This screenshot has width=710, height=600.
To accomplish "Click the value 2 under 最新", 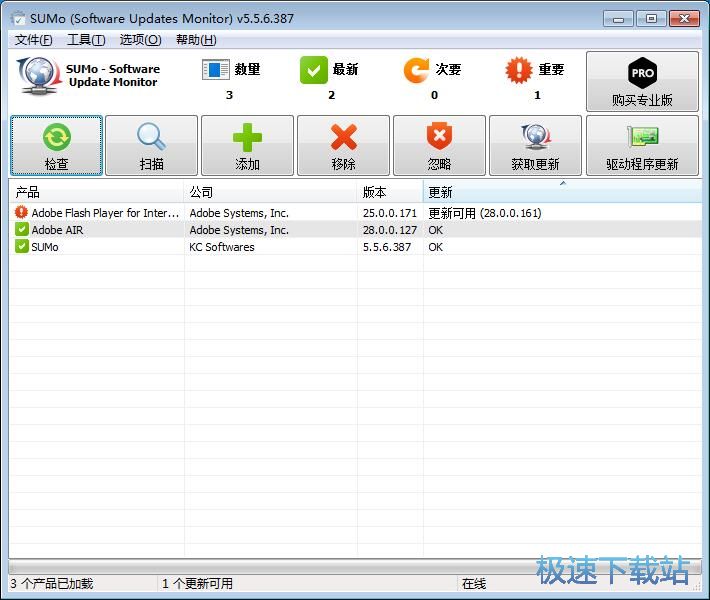I will [332, 95].
